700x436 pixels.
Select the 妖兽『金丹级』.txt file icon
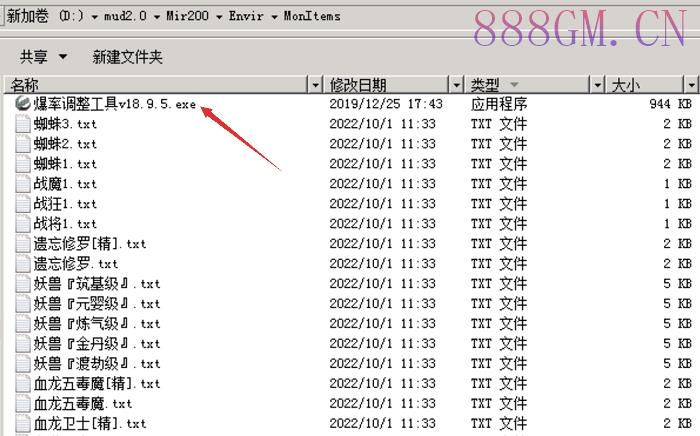pyautogui.click(x=23, y=344)
